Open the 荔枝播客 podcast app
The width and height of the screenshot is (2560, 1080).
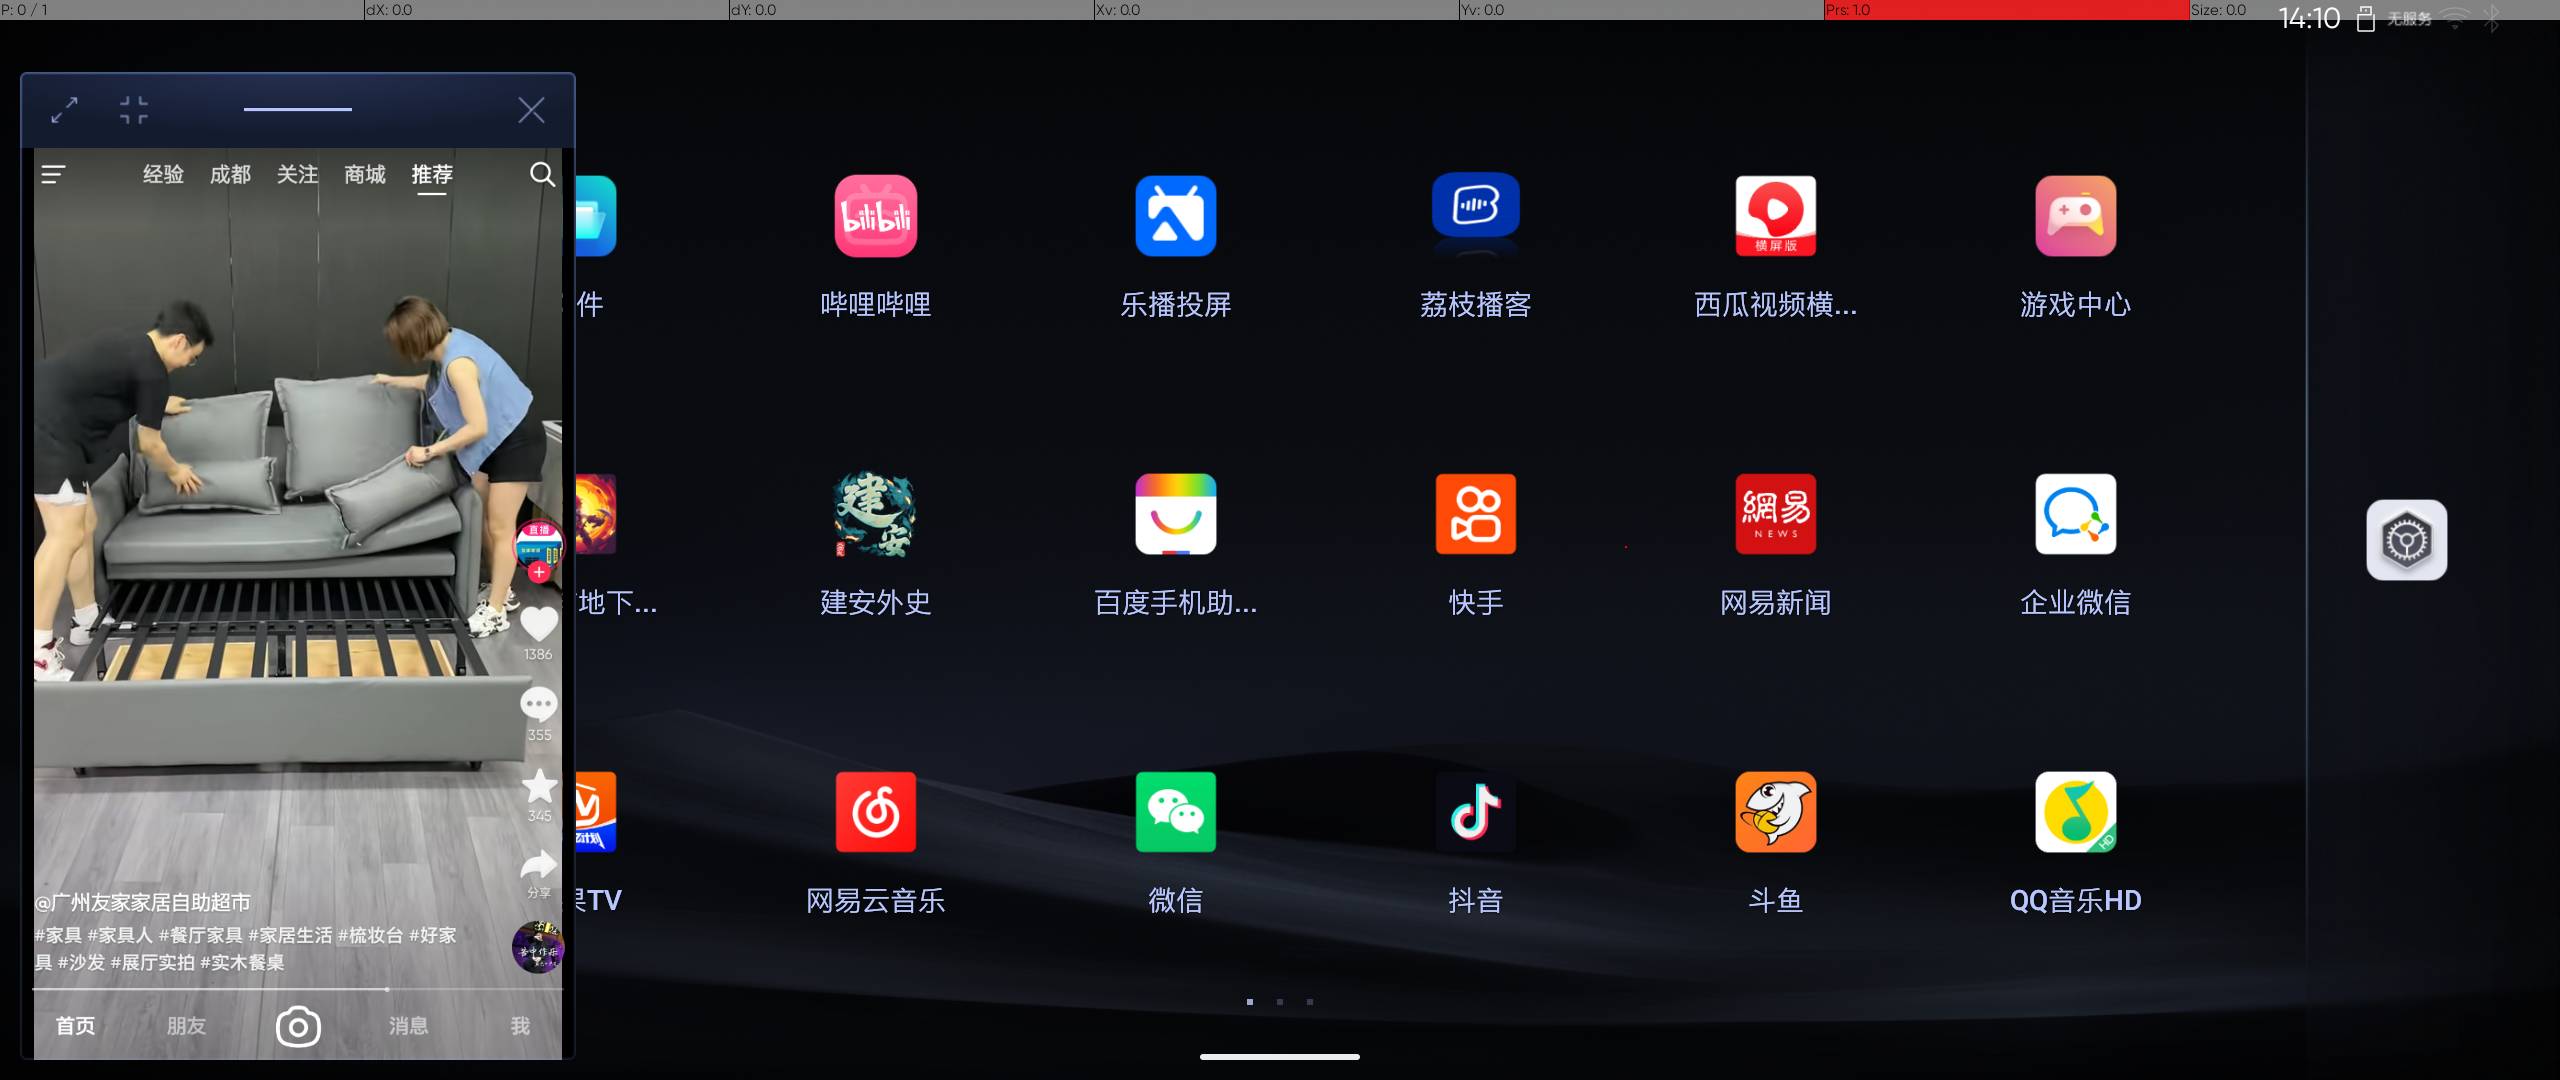click(1475, 206)
